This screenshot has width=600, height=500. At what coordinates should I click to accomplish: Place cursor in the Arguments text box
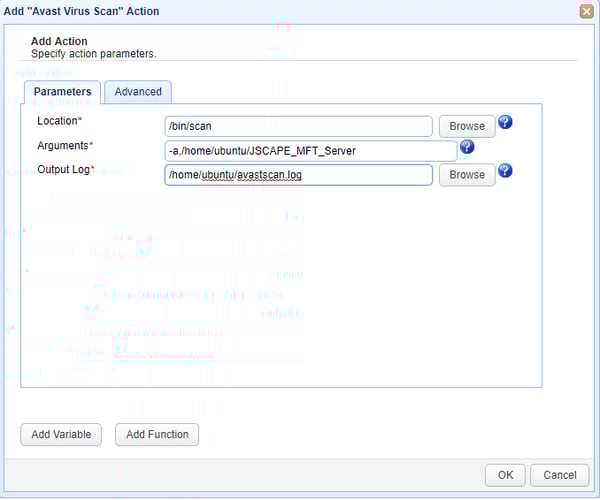[311, 151]
